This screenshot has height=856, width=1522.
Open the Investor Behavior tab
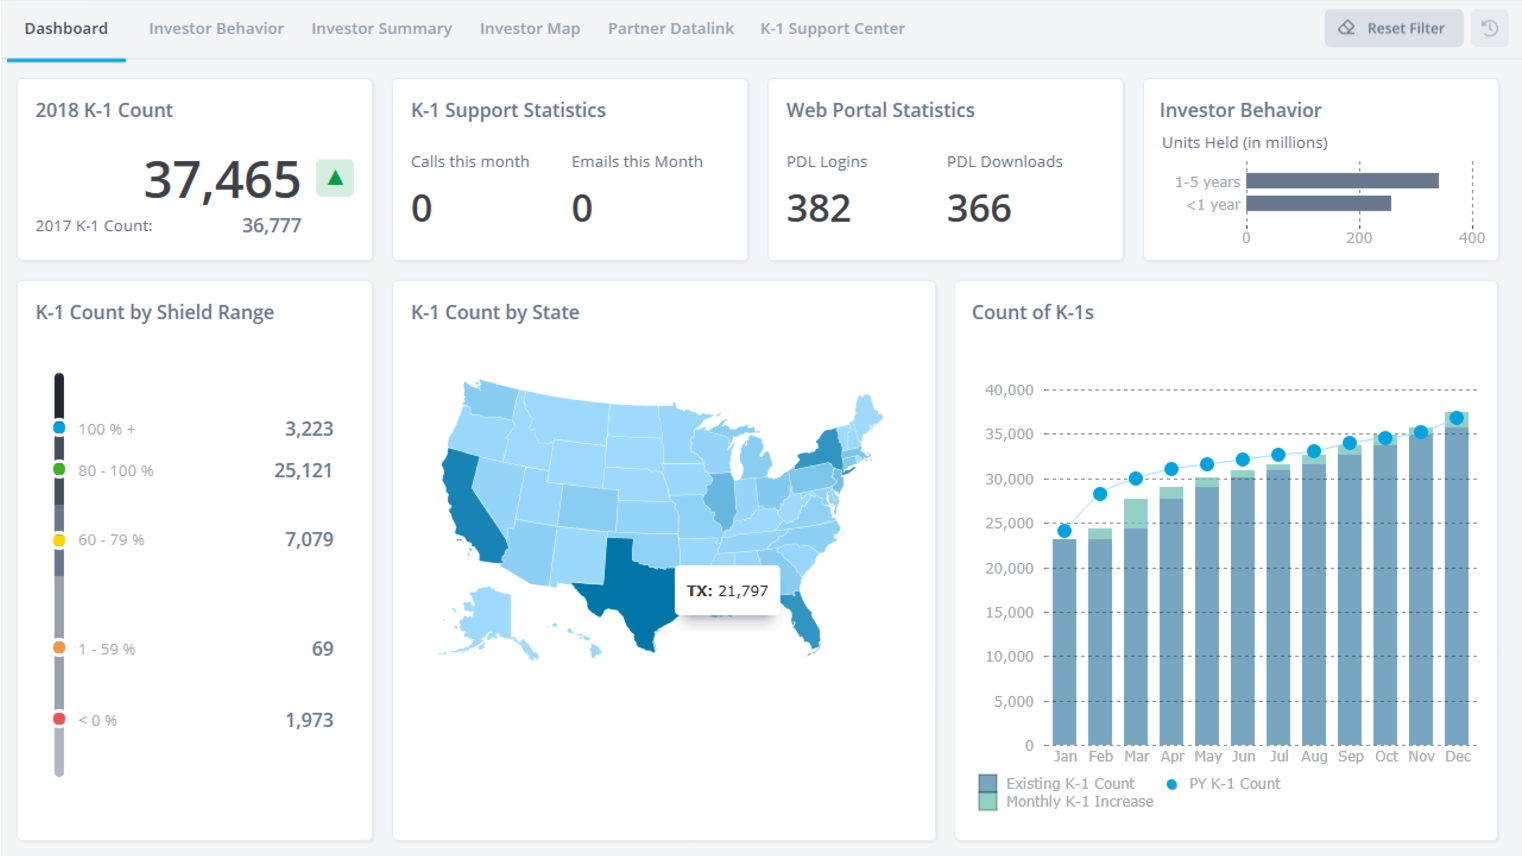pyautogui.click(x=216, y=28)
